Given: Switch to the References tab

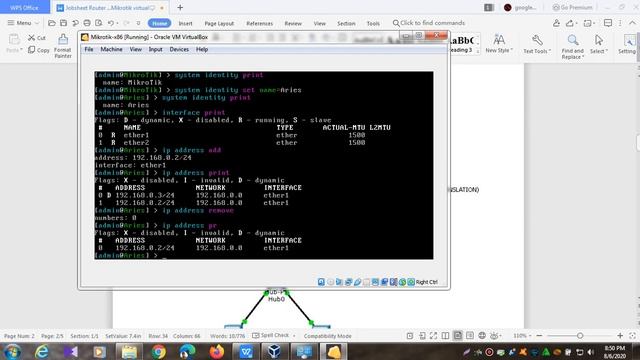Looking at the screenshot, I should click(260, 24).
